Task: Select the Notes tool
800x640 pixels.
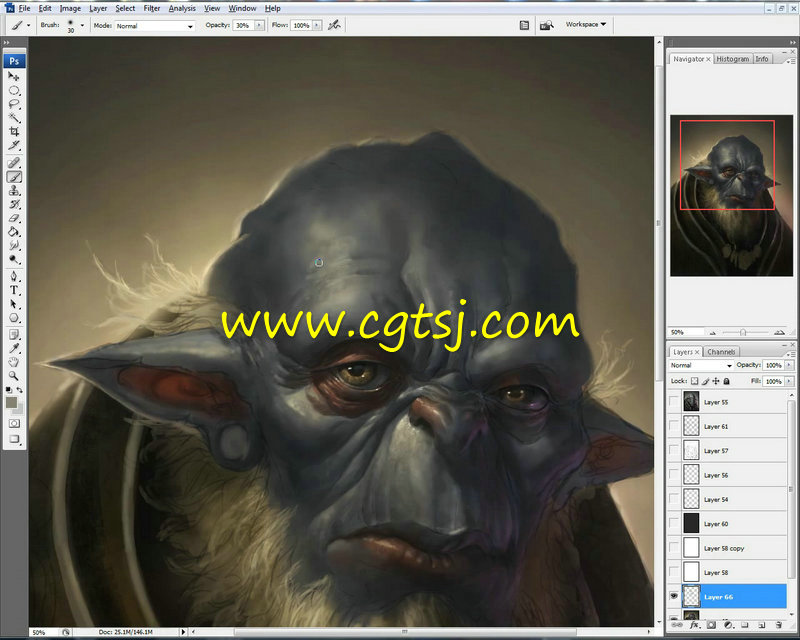Action: (x=14, y=335)
